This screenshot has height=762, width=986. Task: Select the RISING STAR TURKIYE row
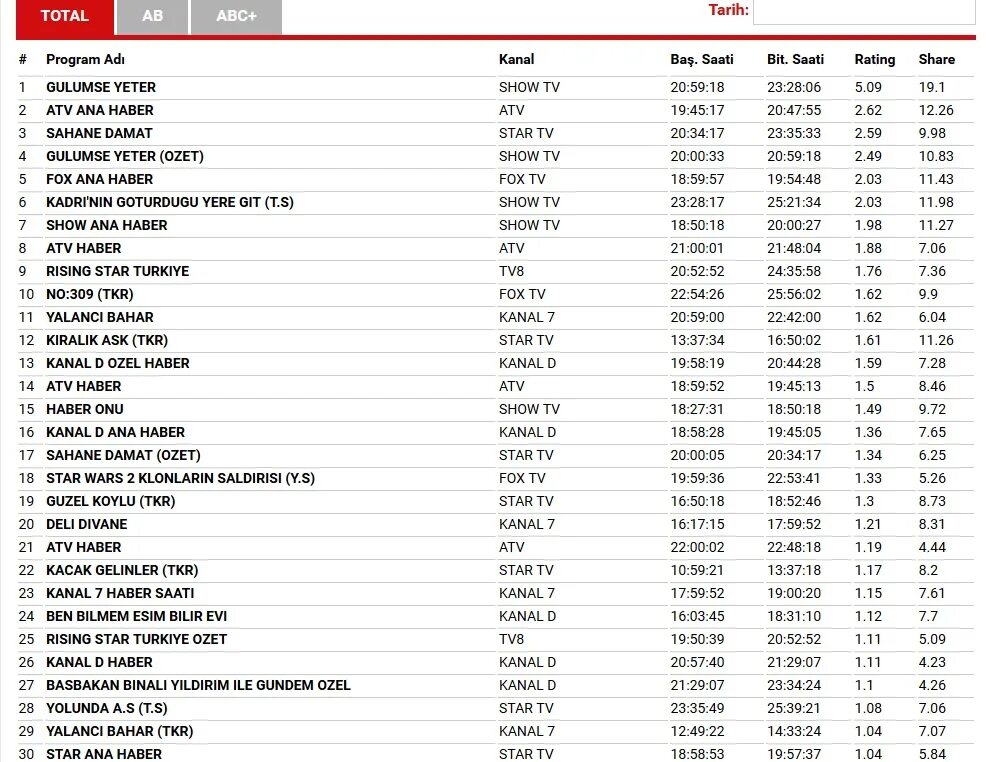pyautogui.click(x=116, y=271)
